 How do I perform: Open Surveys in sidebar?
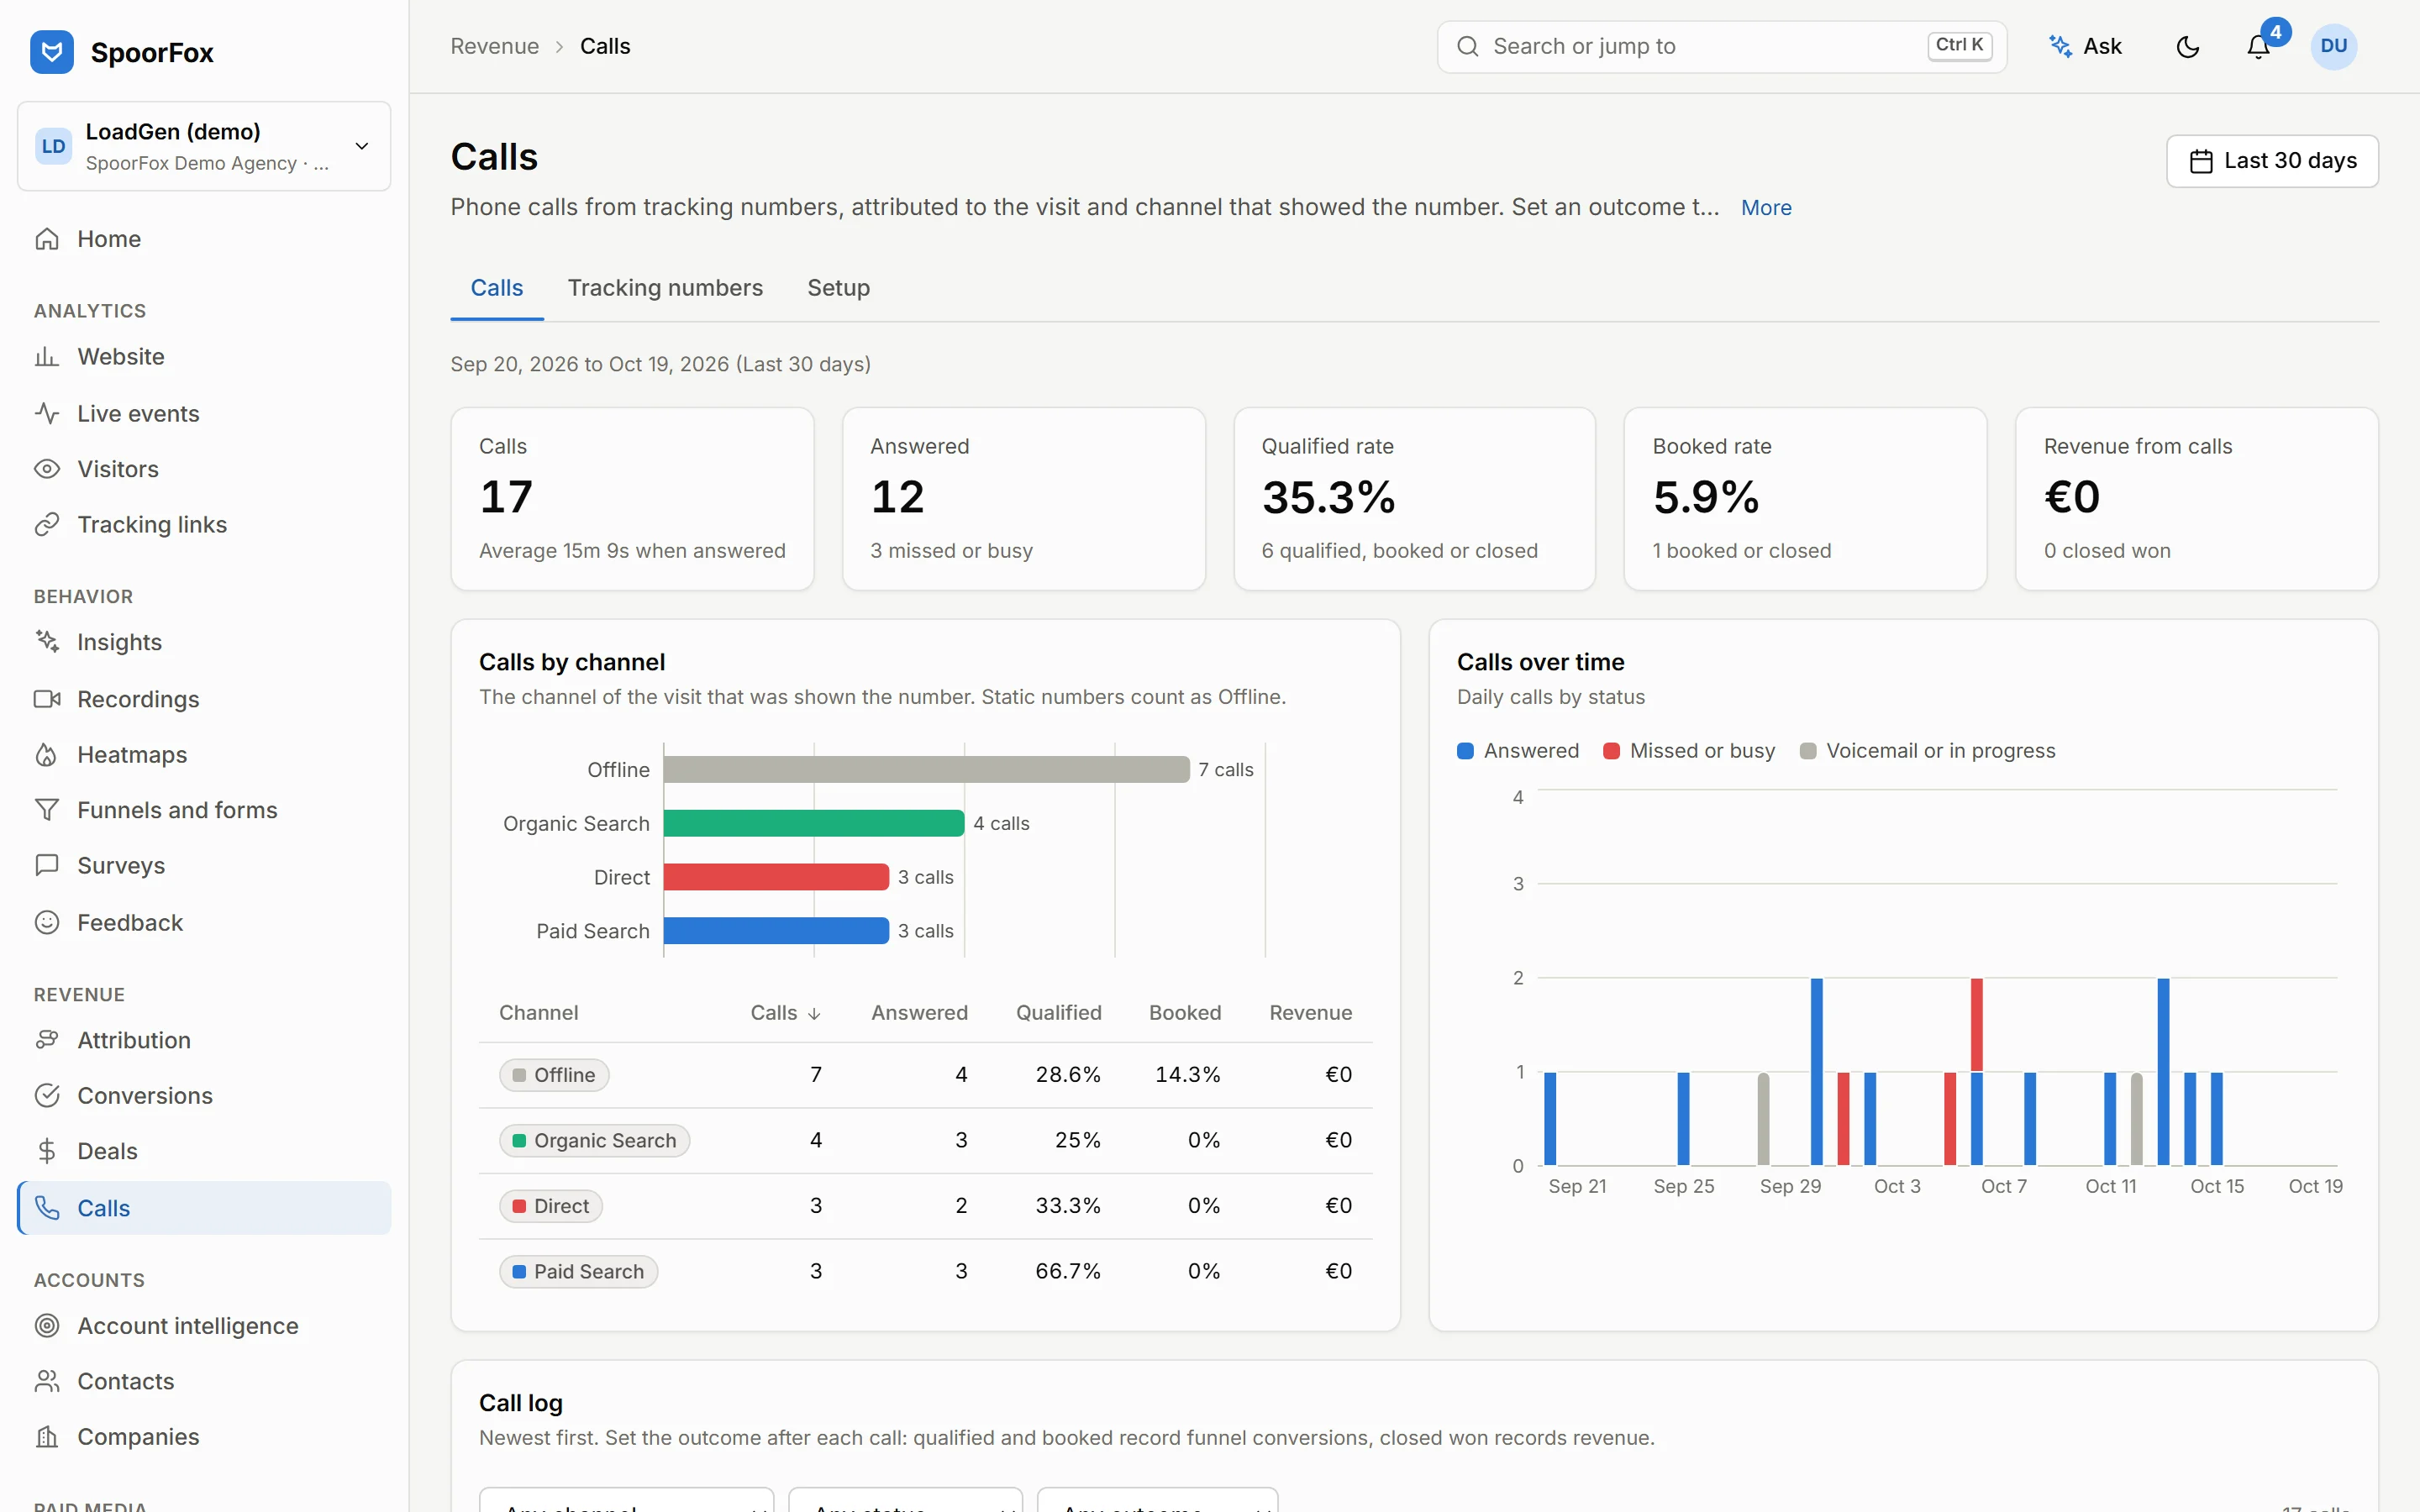pyautogui.click(x=204, y=866)
